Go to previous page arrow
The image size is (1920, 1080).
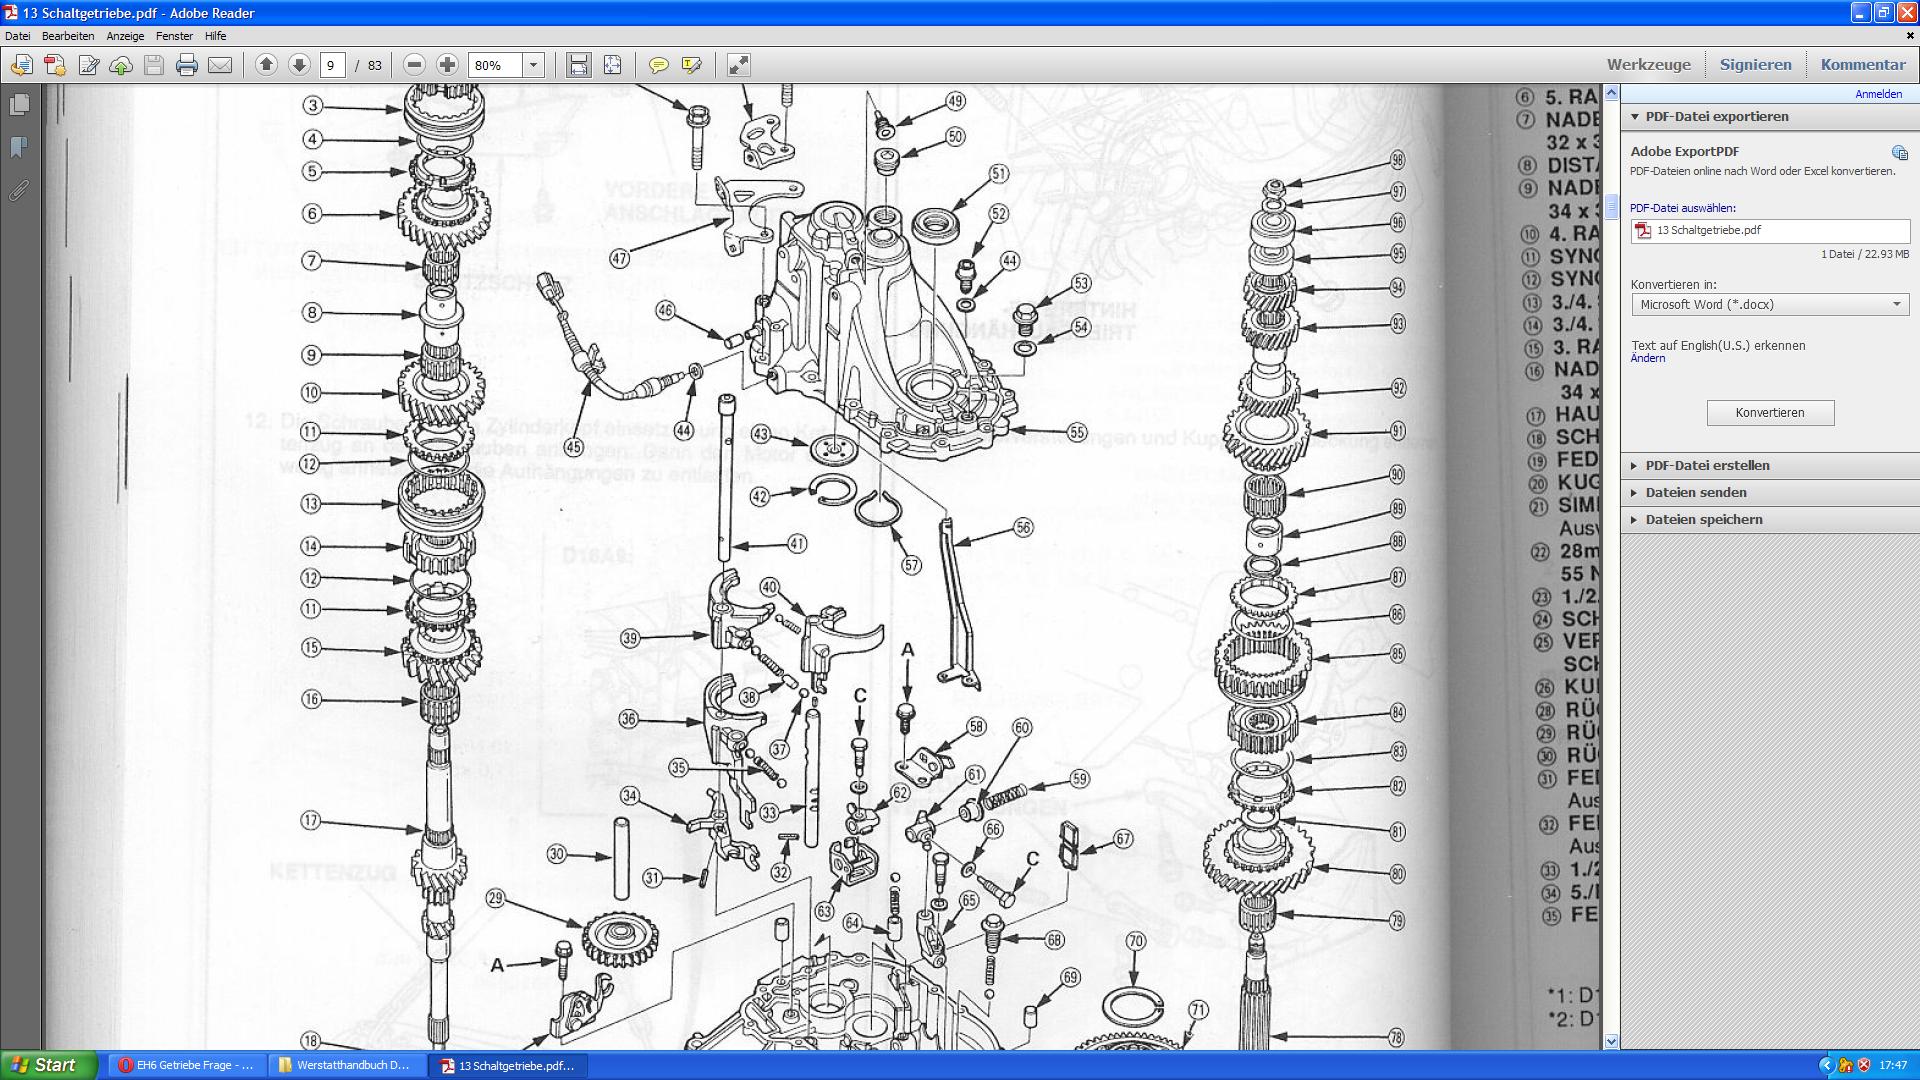pos(266,65)
